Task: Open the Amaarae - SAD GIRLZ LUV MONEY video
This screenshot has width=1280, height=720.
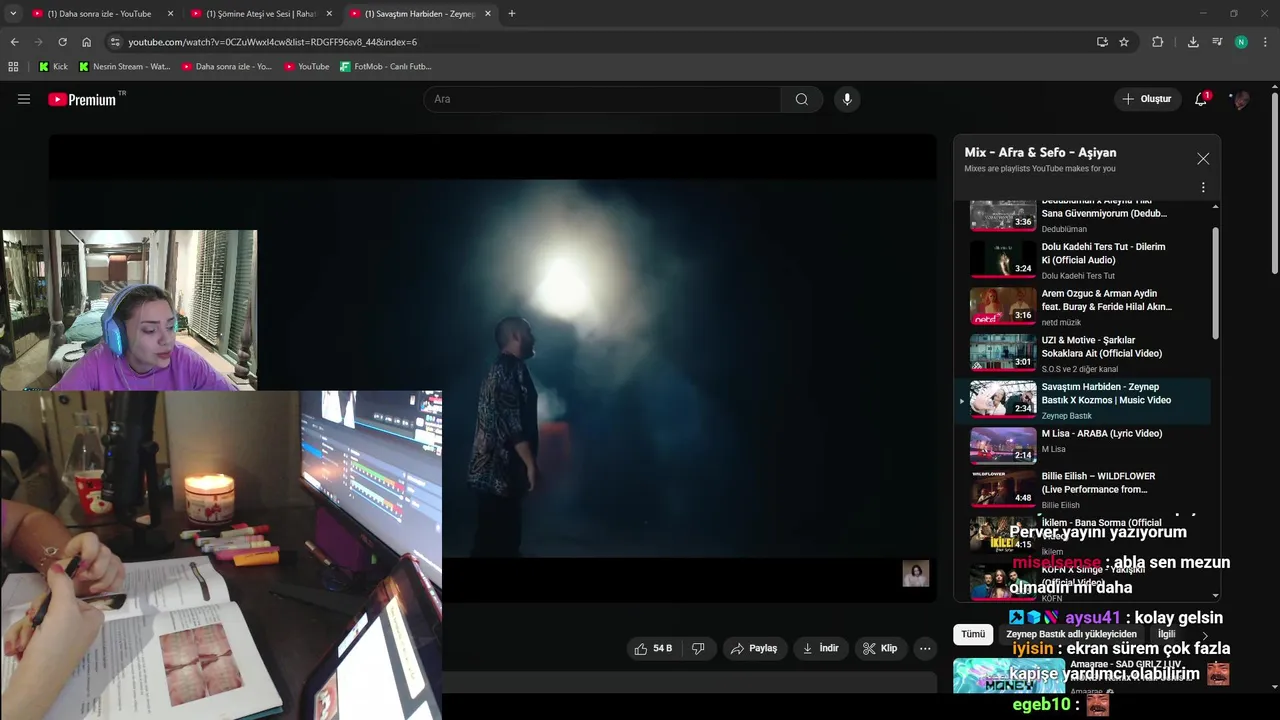Action: (1089, 678)
